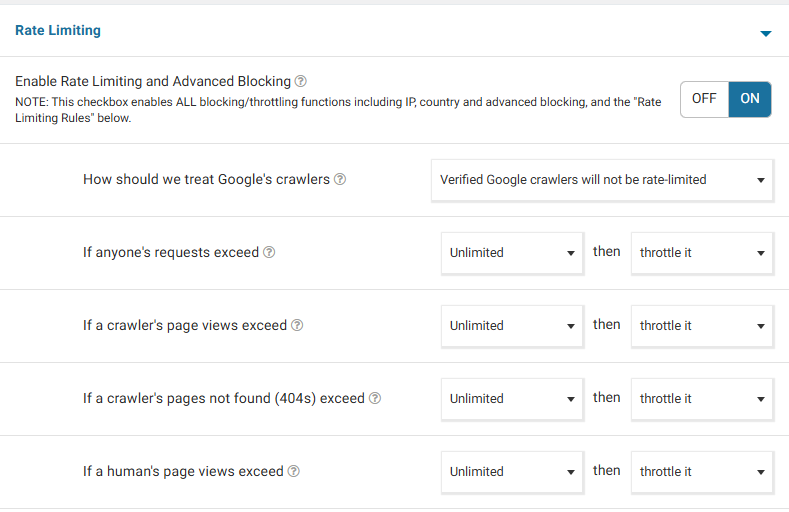Switch rate limiting toggle to ON
789x512 pixels.
click(750, 99)
